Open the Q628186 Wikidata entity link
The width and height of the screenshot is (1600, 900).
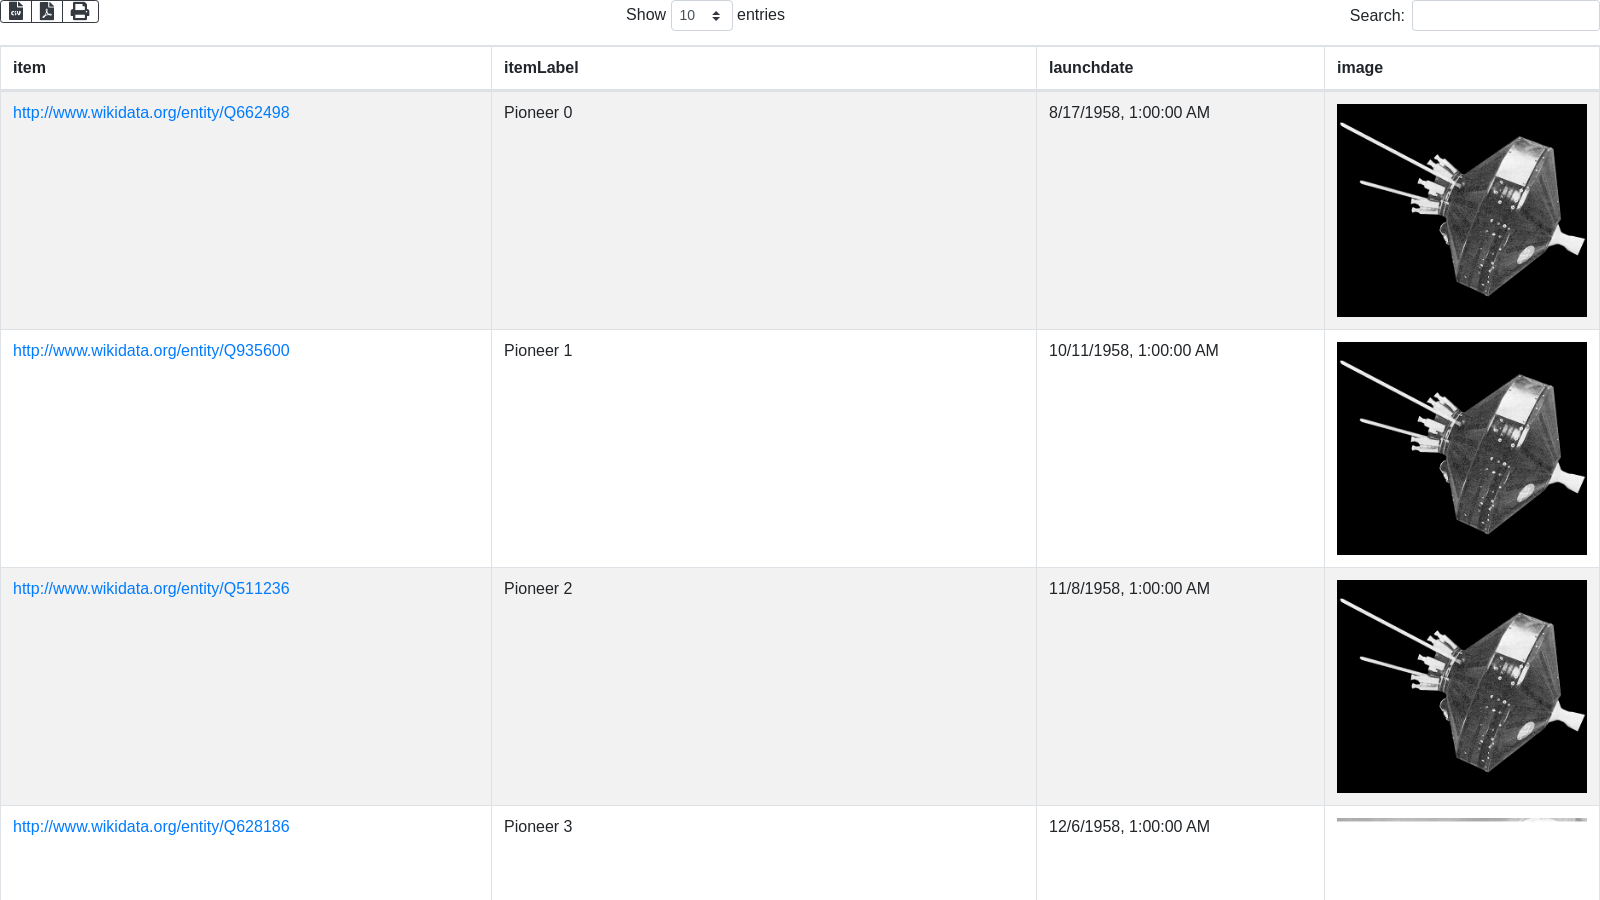[x=151, y=827]
